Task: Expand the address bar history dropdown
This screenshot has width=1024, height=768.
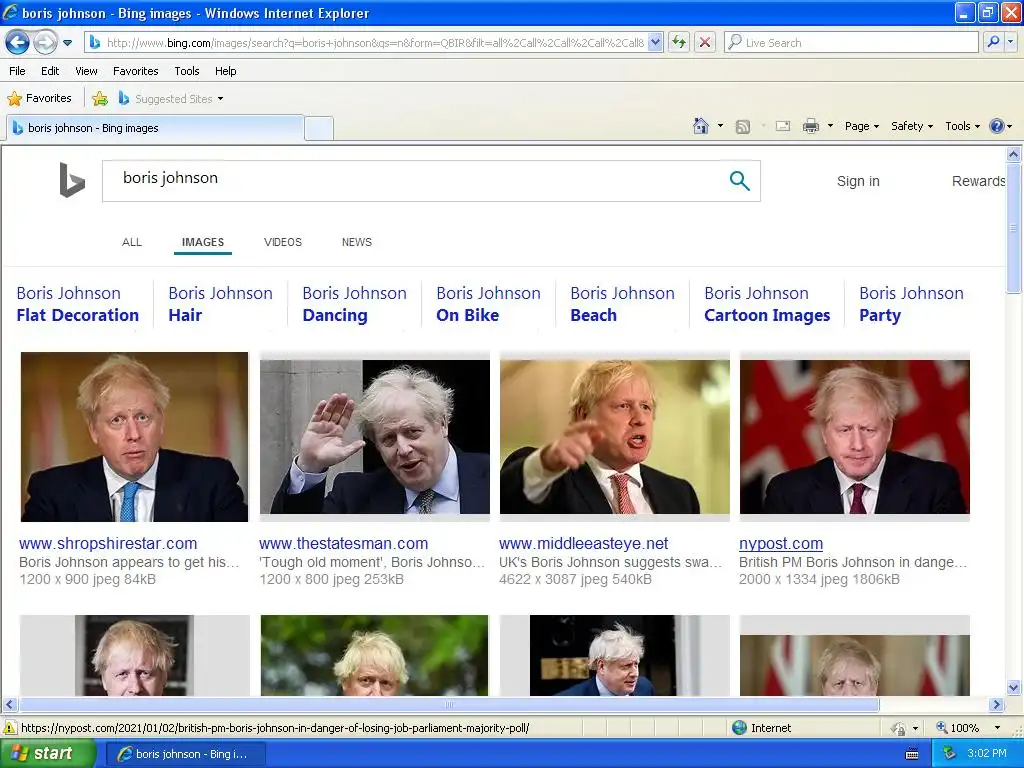Action: (x=656, y=43)
